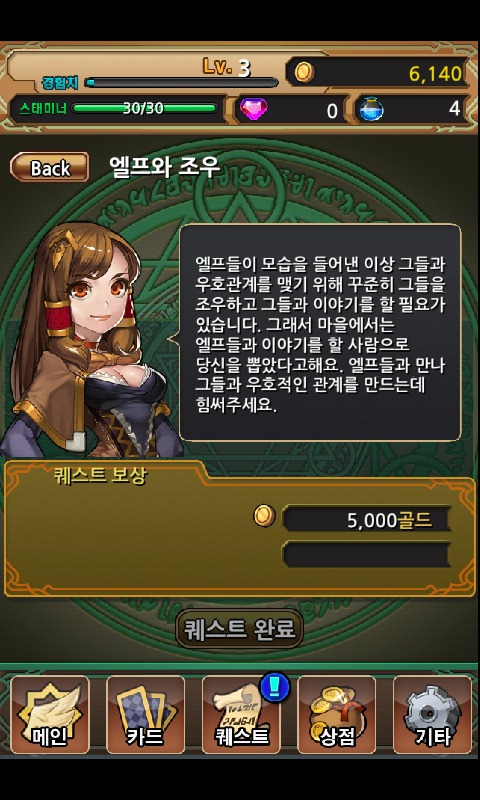Image resolution: width=480 pixels, height=800 pixels.
Task: Tap the gold coin icon in top bar
Action: (305, 72)
